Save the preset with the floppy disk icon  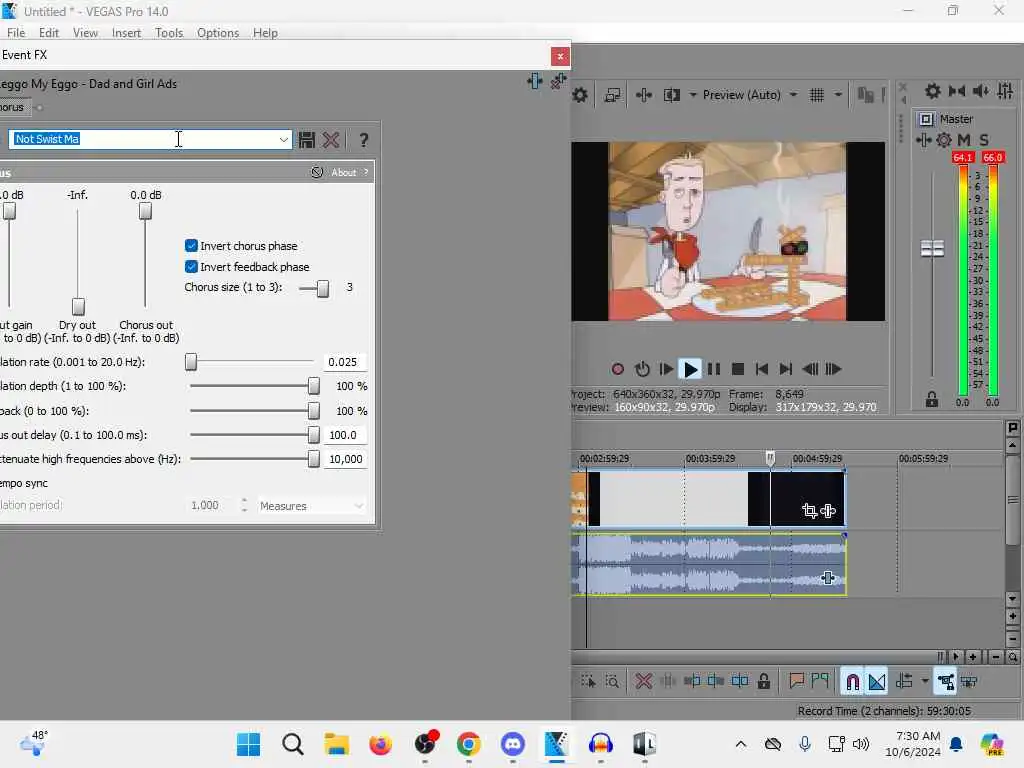click(307, 140)
